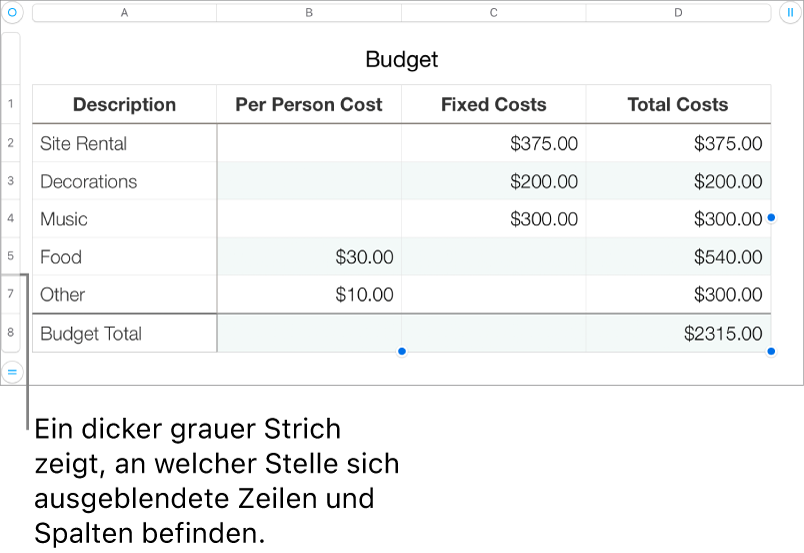This screenshot has width=804, height=553.
Task: Select column A header tab
Action: 124,13
